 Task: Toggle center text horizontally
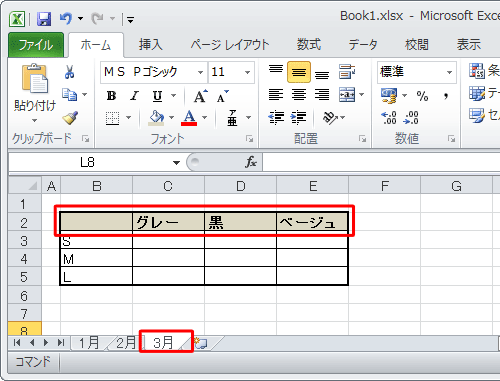[x=299, y=95]
